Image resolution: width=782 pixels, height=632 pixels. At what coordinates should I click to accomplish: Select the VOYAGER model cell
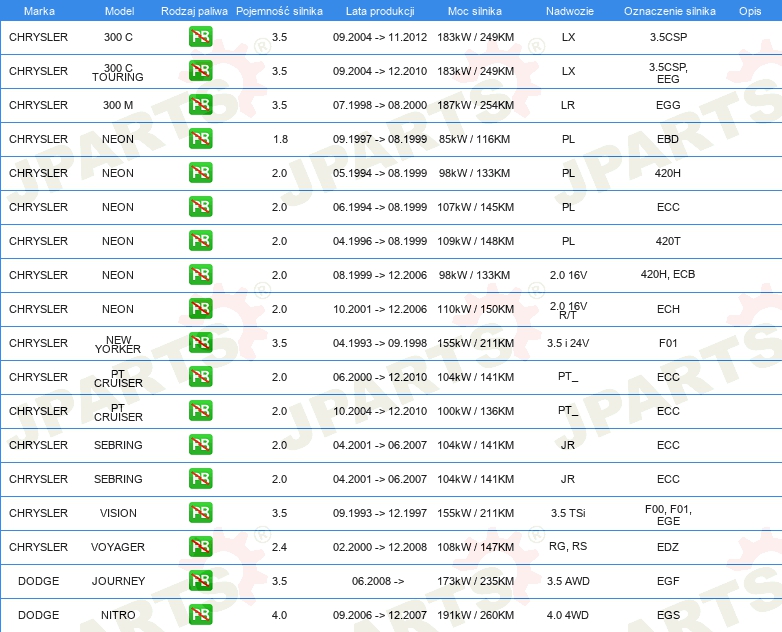(x=118, y=547)
